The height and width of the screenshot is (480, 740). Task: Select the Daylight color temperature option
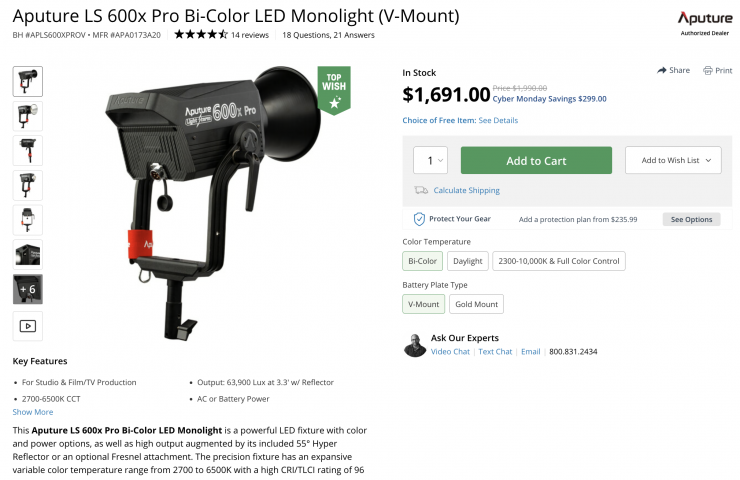(467, 261)
